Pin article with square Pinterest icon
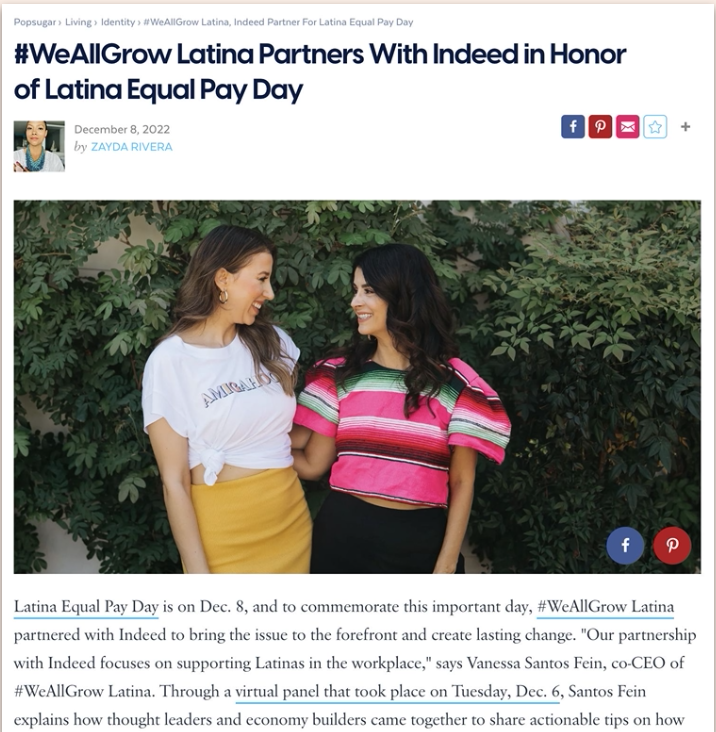This screenshot has height=732, width=716. [600, 127]
